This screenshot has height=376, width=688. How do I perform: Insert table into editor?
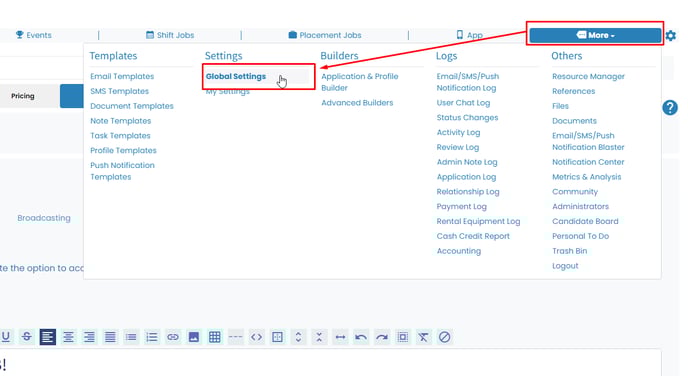[x=215, y=337]
